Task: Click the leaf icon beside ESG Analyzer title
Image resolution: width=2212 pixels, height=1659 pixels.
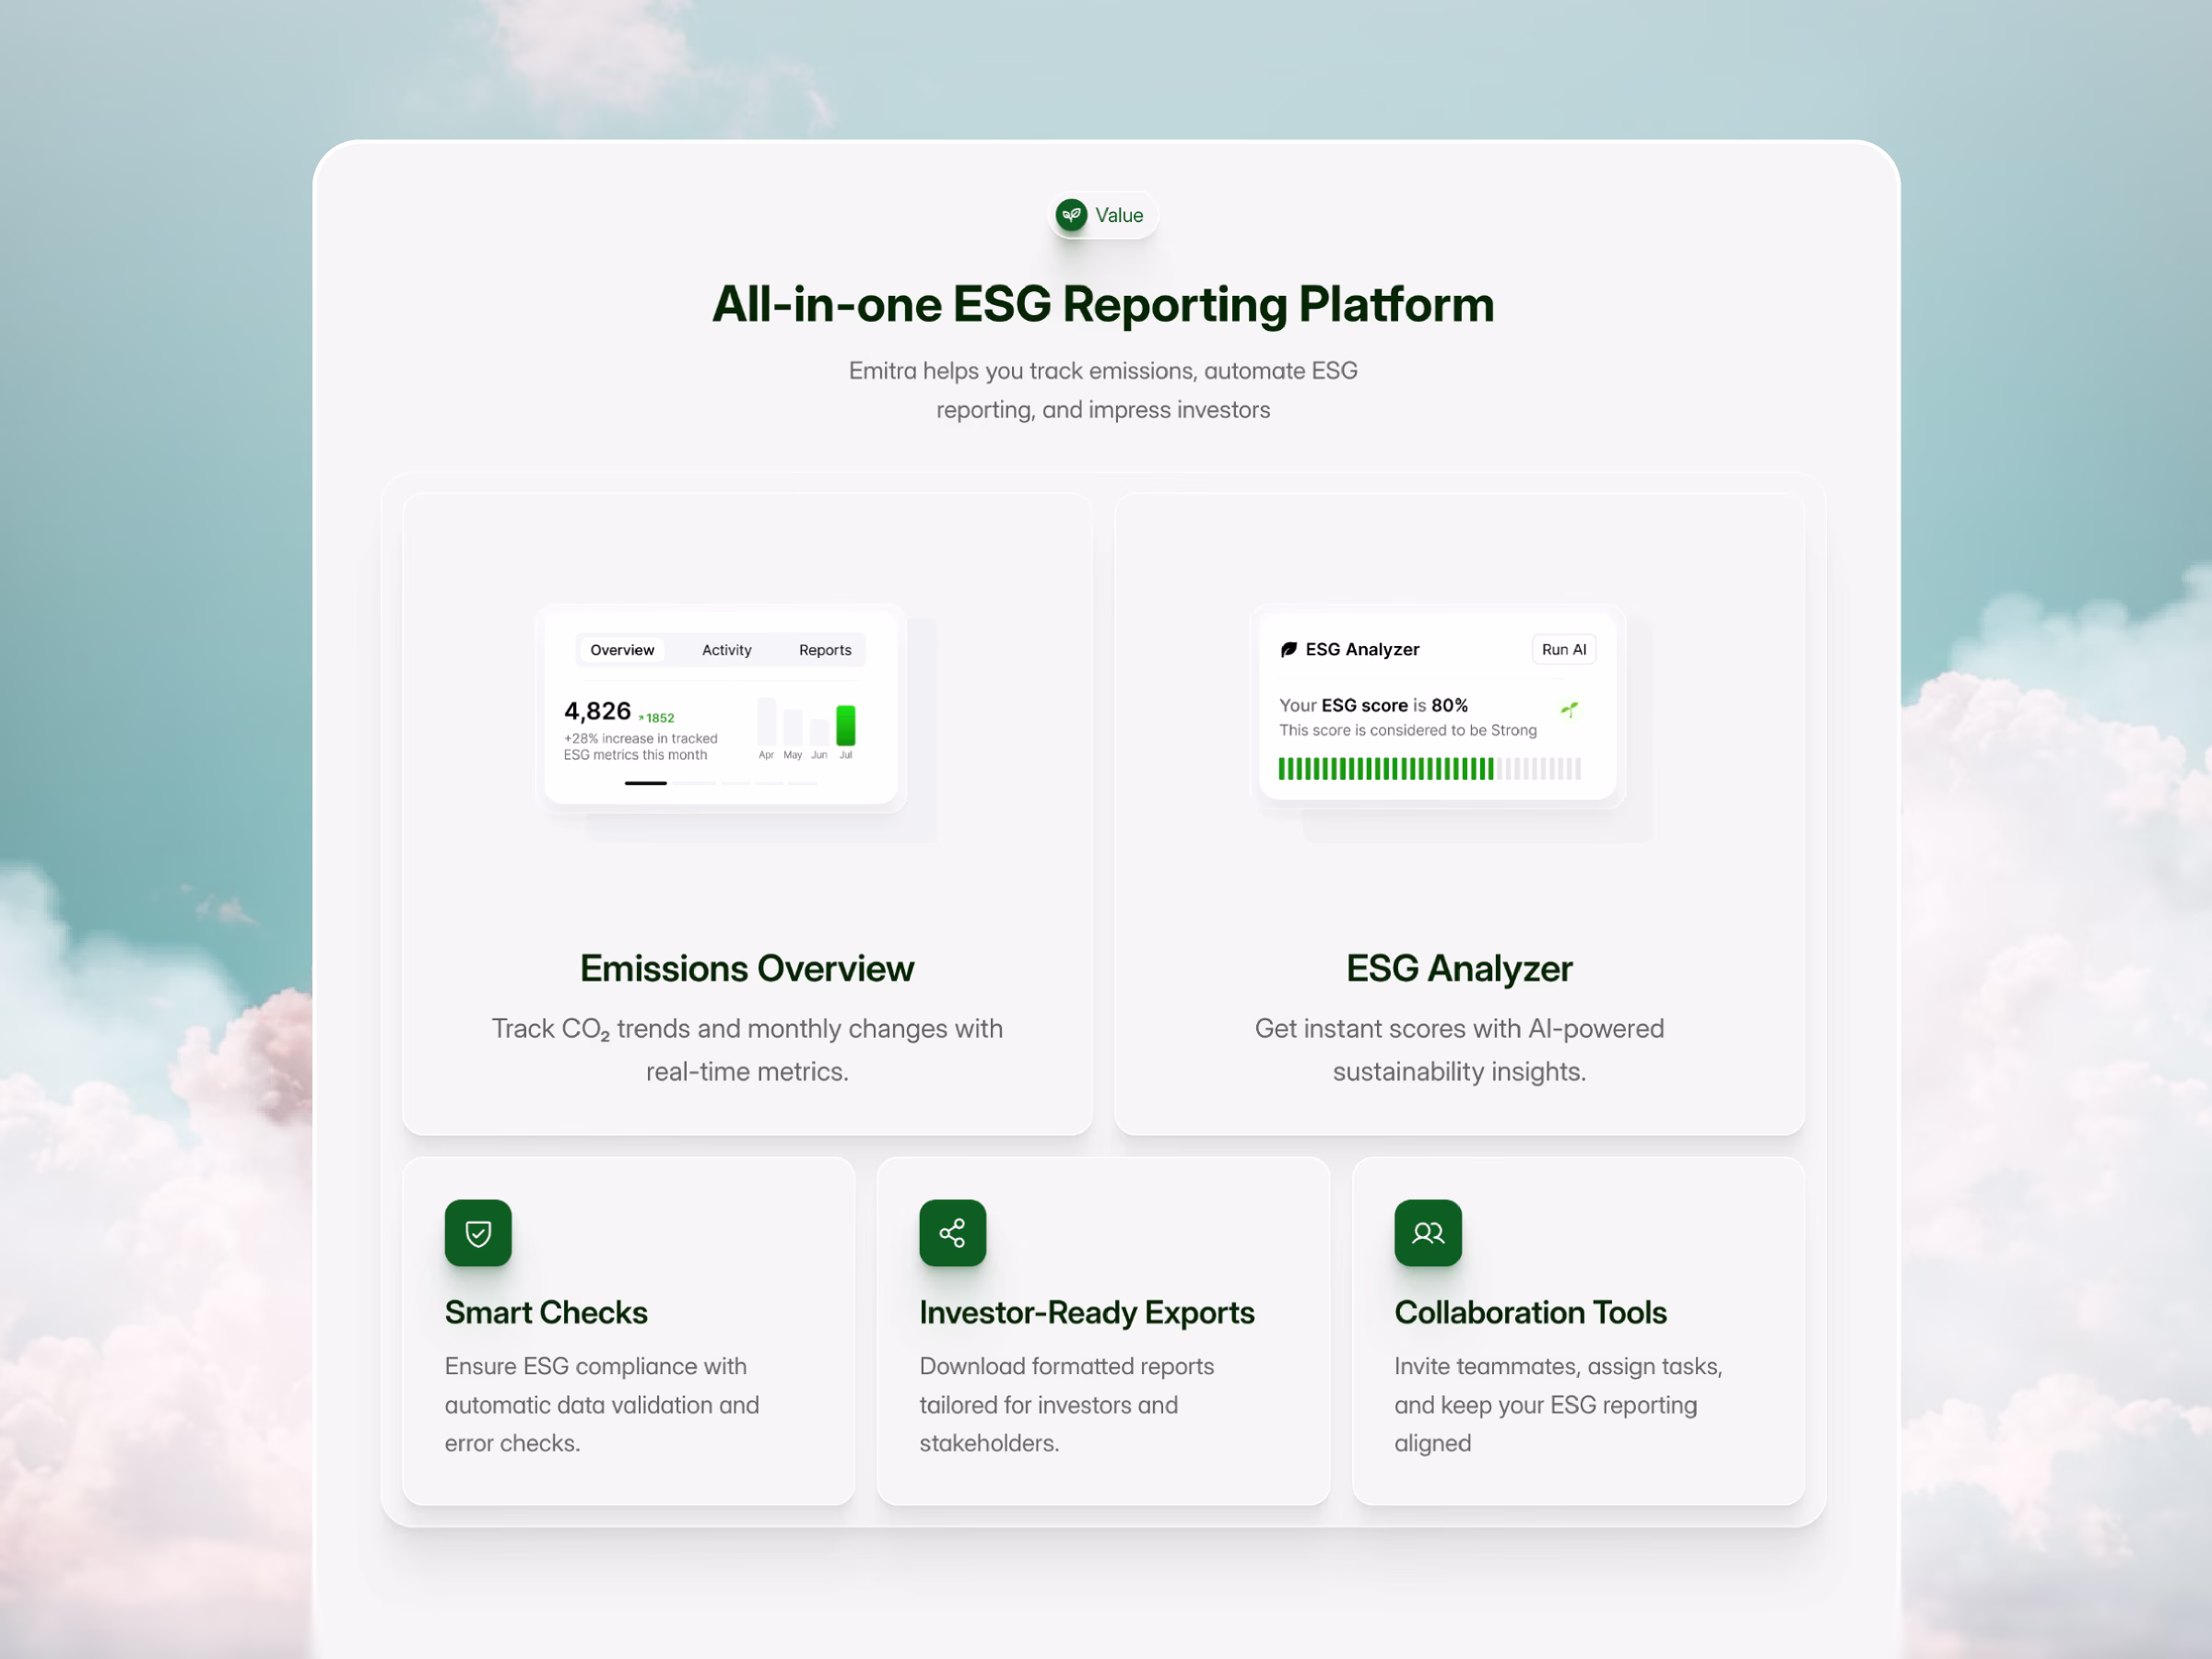Action: coord(1289,650)
